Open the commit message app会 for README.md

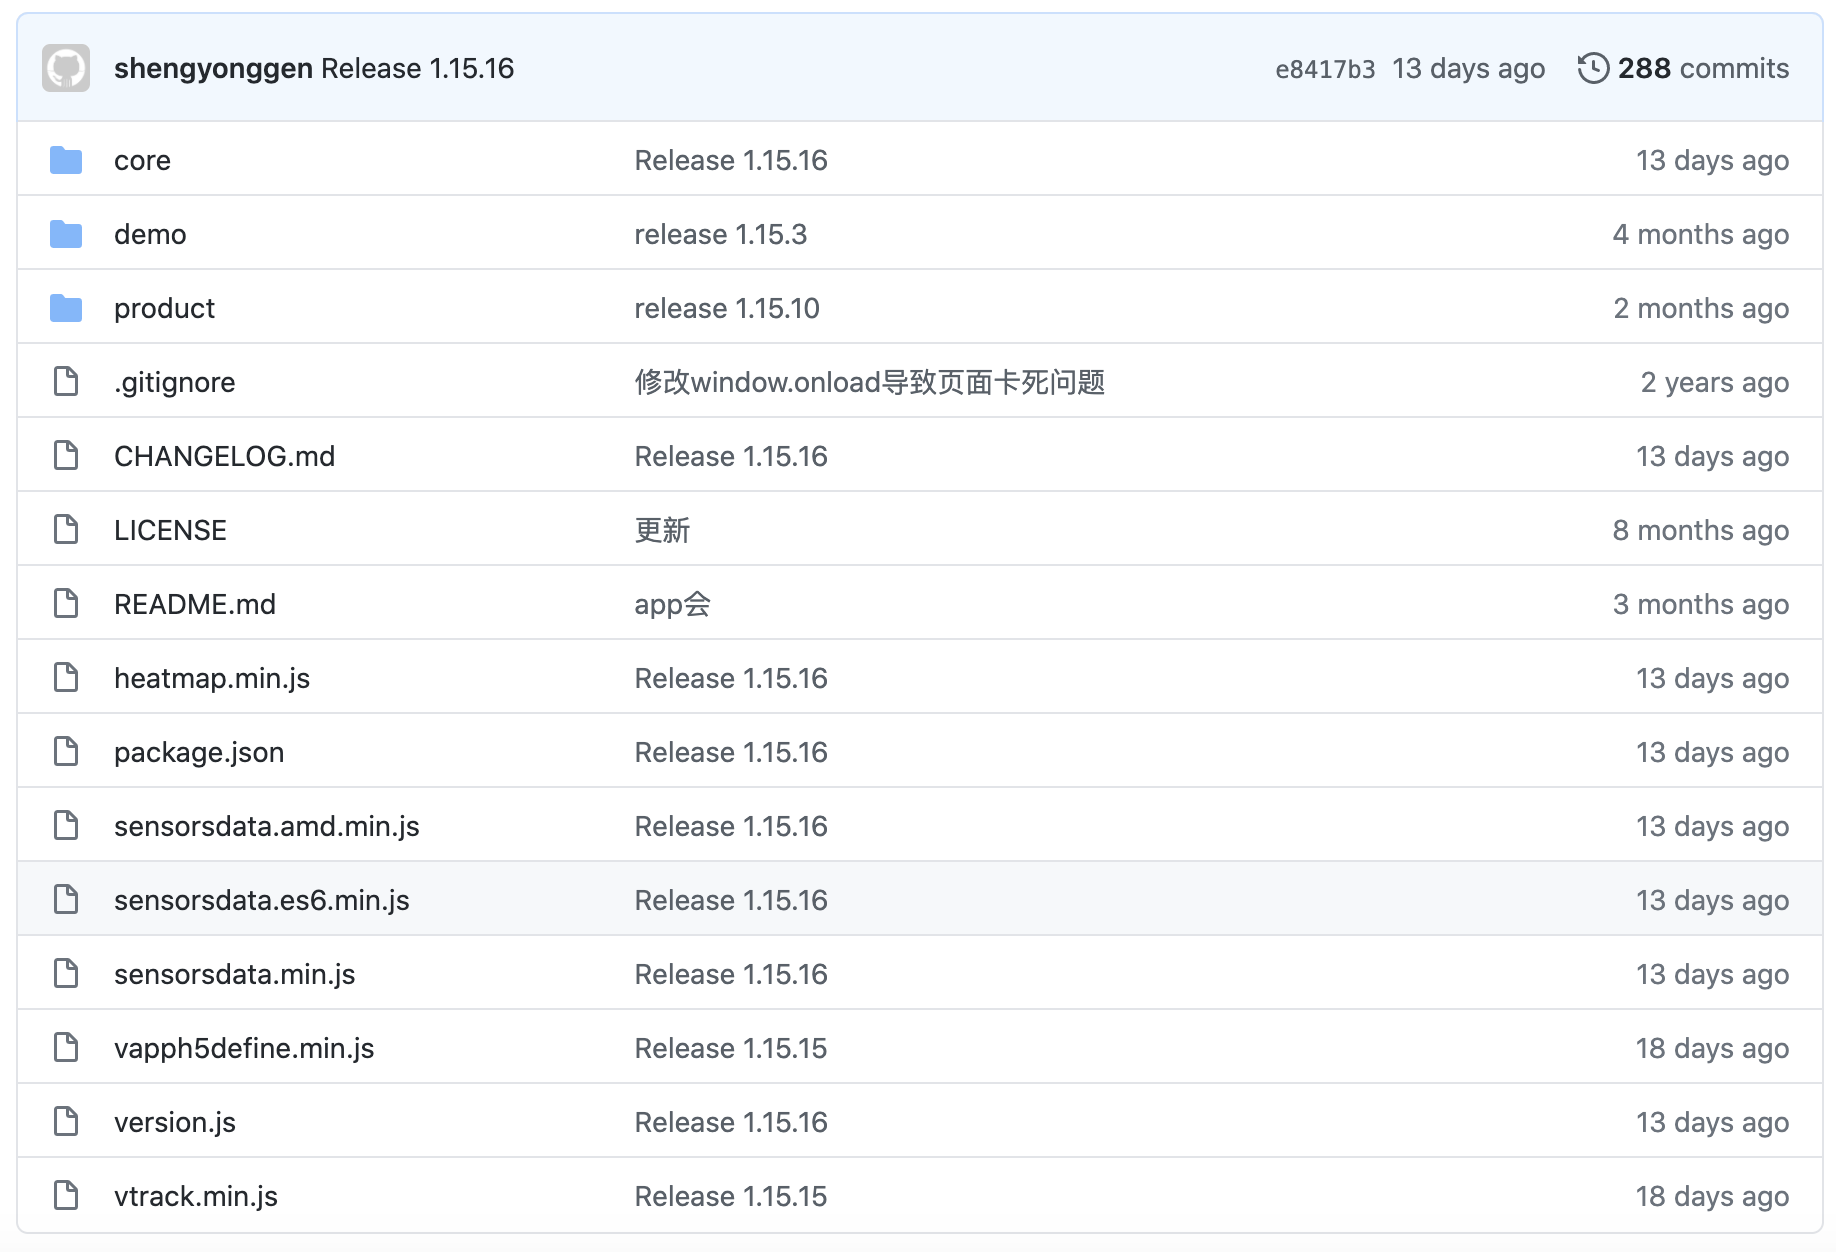tap(671, 603)
